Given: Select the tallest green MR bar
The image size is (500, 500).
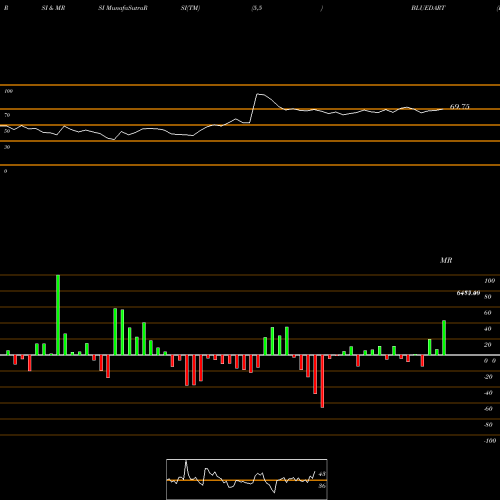Looking at the screenshot, I should pyautogui.click(x=58, y=315).
